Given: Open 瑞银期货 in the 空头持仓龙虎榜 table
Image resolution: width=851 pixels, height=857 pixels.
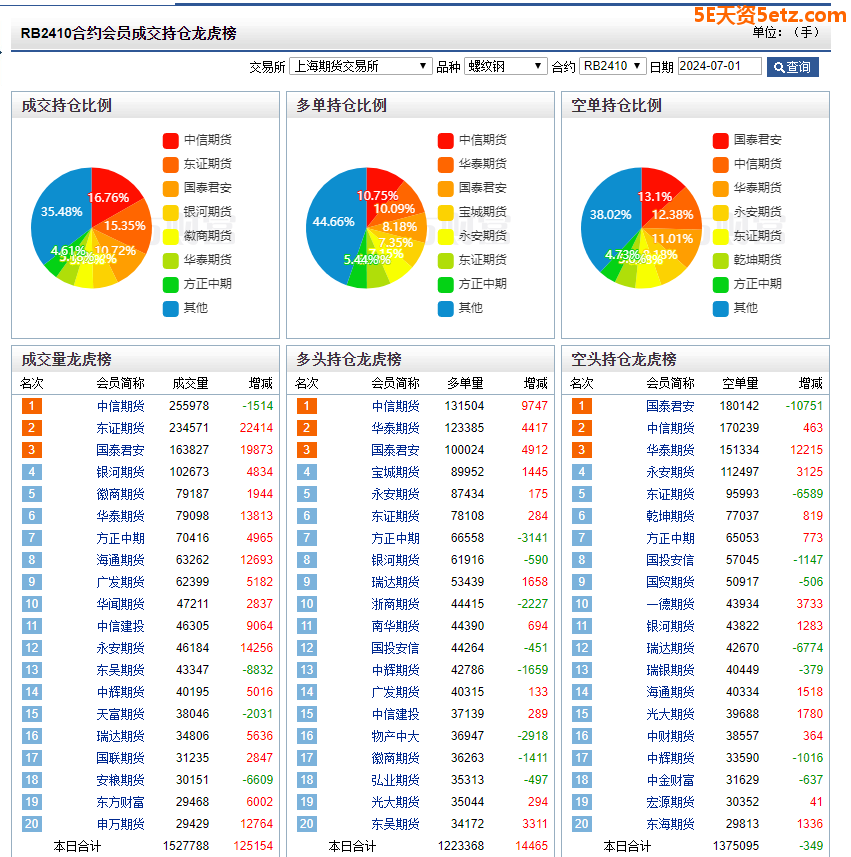Looking at the screenshot, I should point(671,670).
